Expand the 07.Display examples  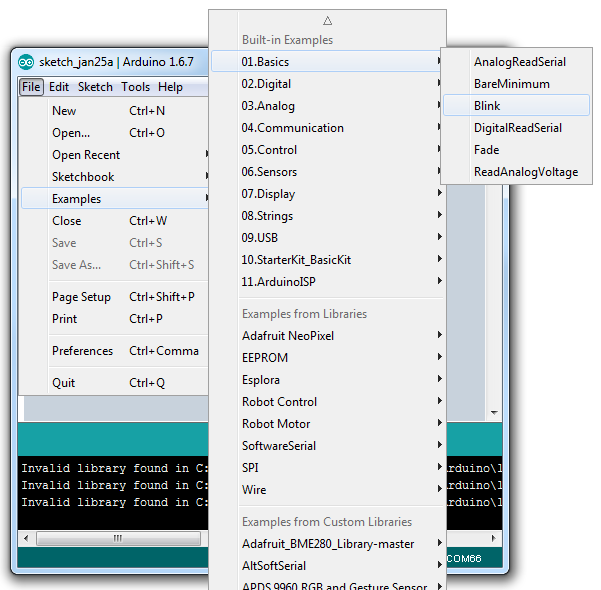tap(327, 194)
